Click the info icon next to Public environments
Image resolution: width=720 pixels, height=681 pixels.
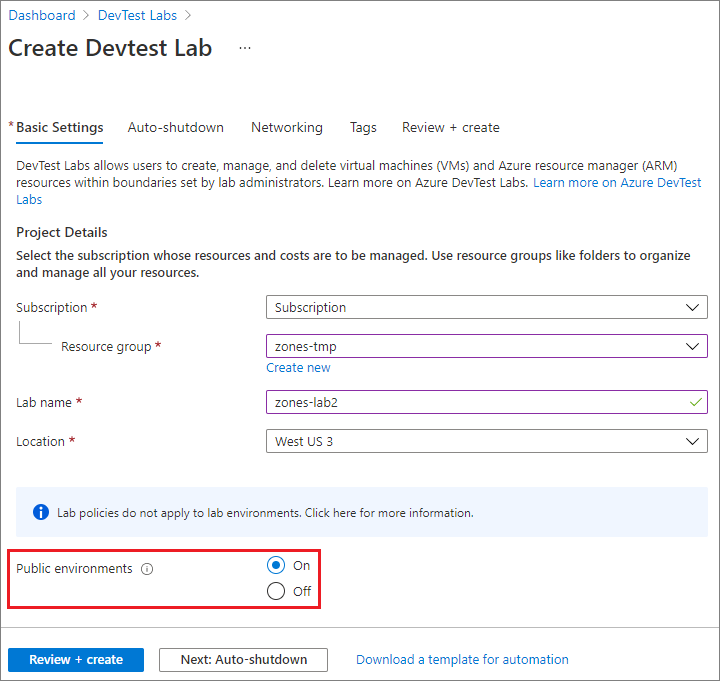coord(147,569)
